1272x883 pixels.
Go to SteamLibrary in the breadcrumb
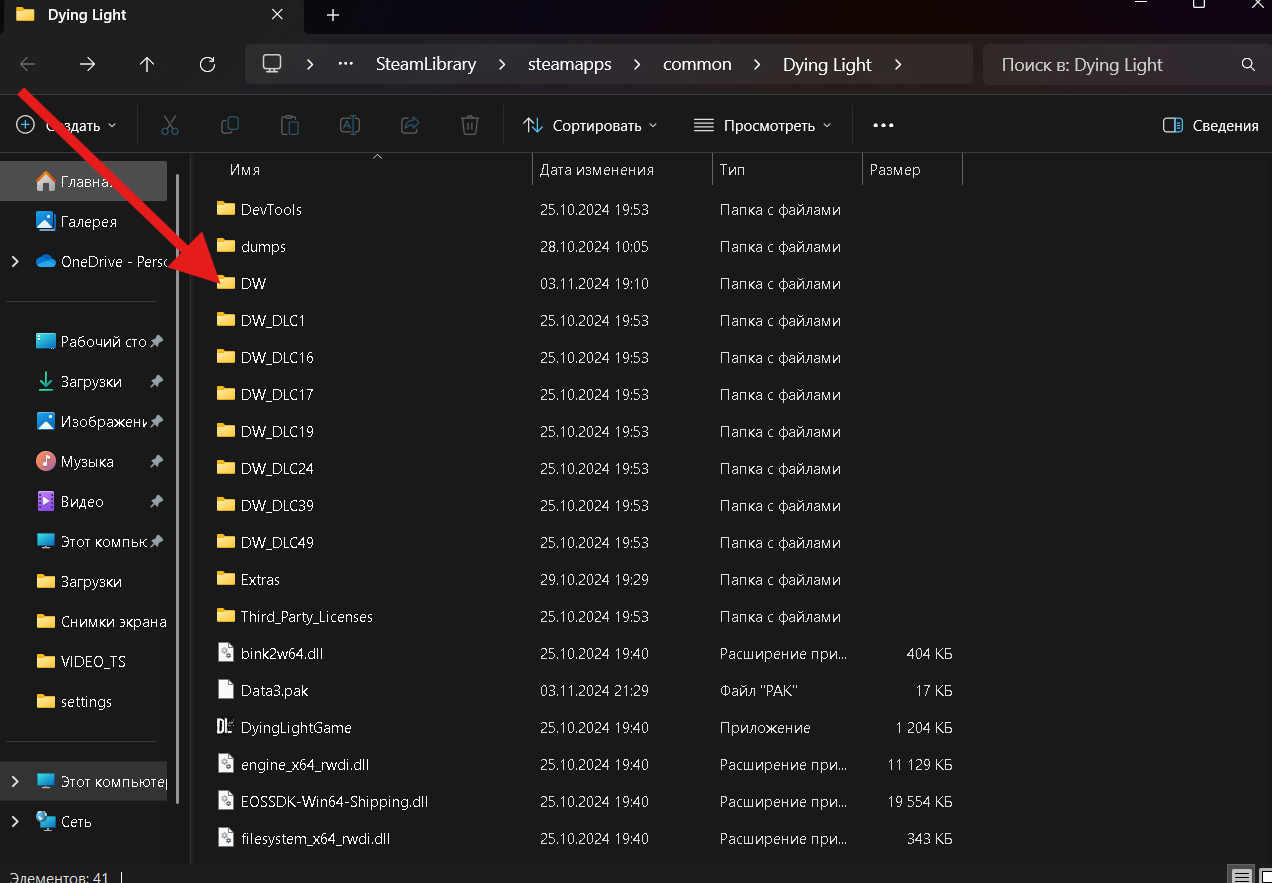coord(426,64)
